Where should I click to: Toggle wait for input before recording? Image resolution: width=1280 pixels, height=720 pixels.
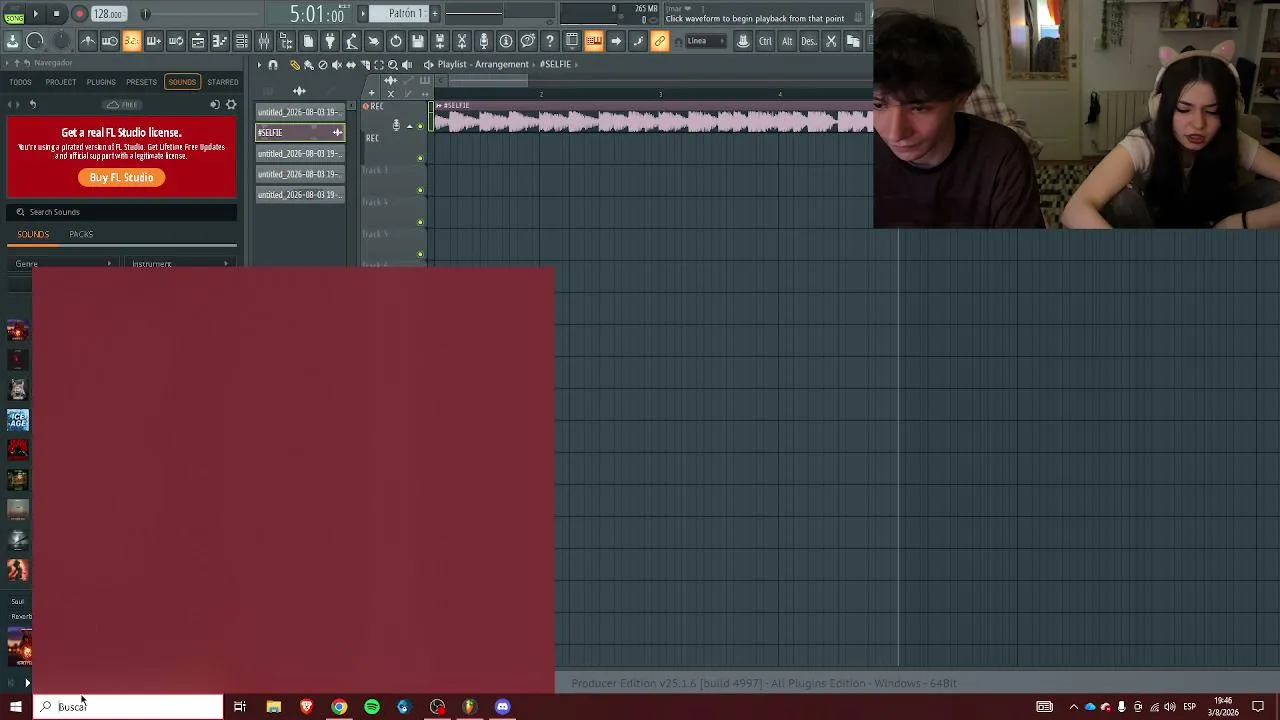point(110,41)
